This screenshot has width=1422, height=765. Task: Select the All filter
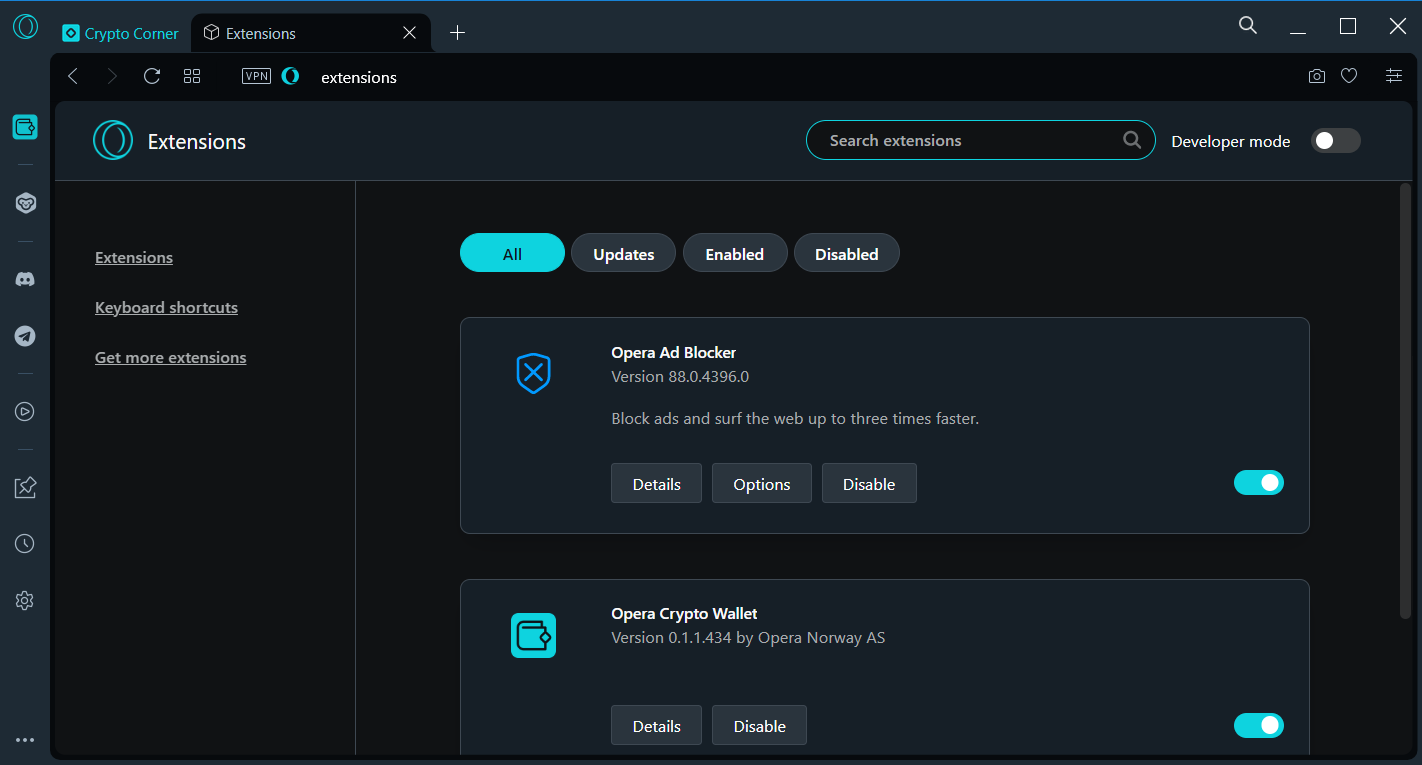point(512,253)
